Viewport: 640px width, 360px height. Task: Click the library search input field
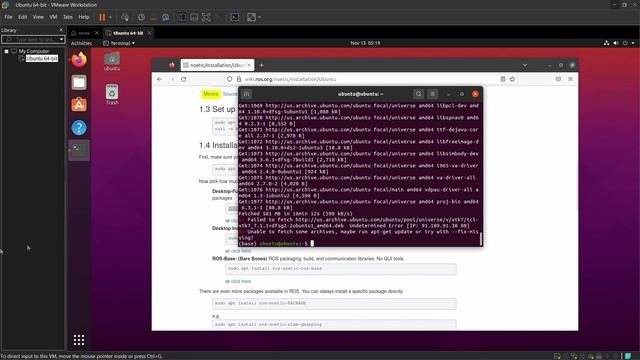[x=30, y=39]
